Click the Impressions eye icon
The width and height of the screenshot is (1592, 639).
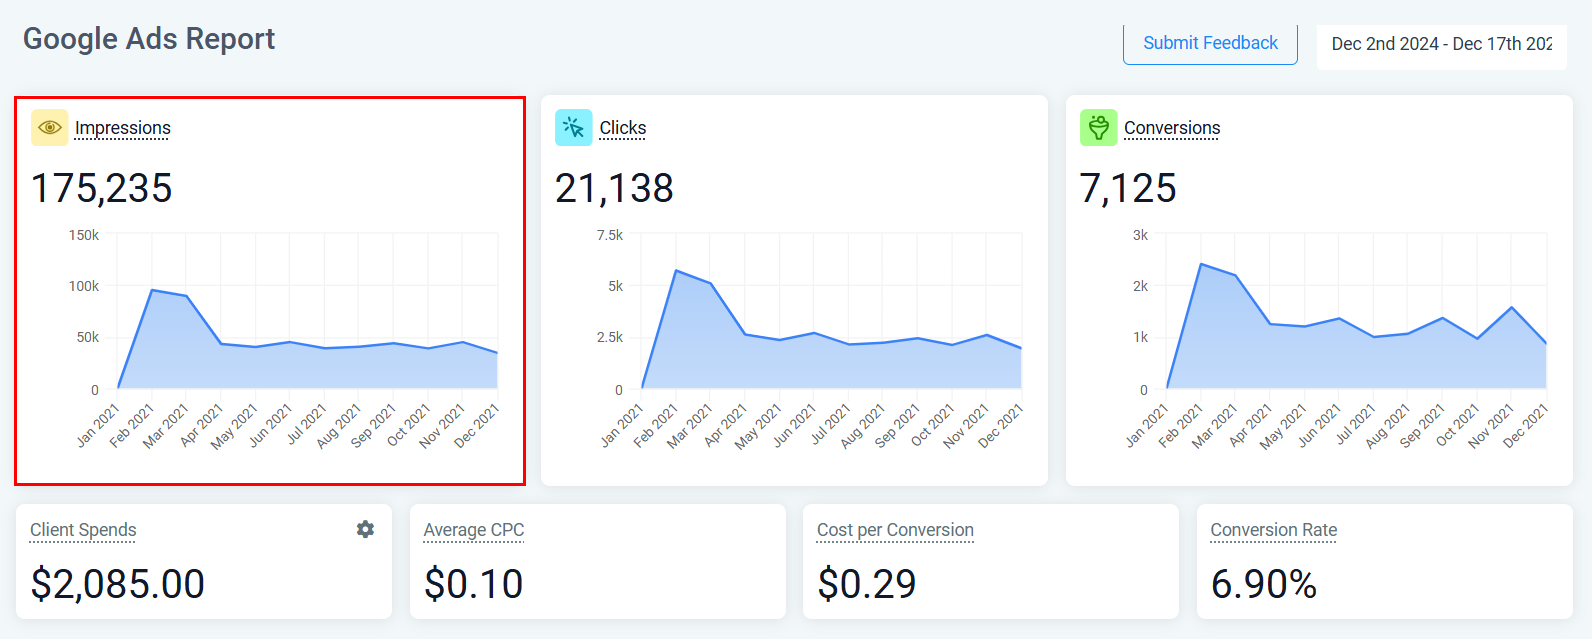pos(49,128)
